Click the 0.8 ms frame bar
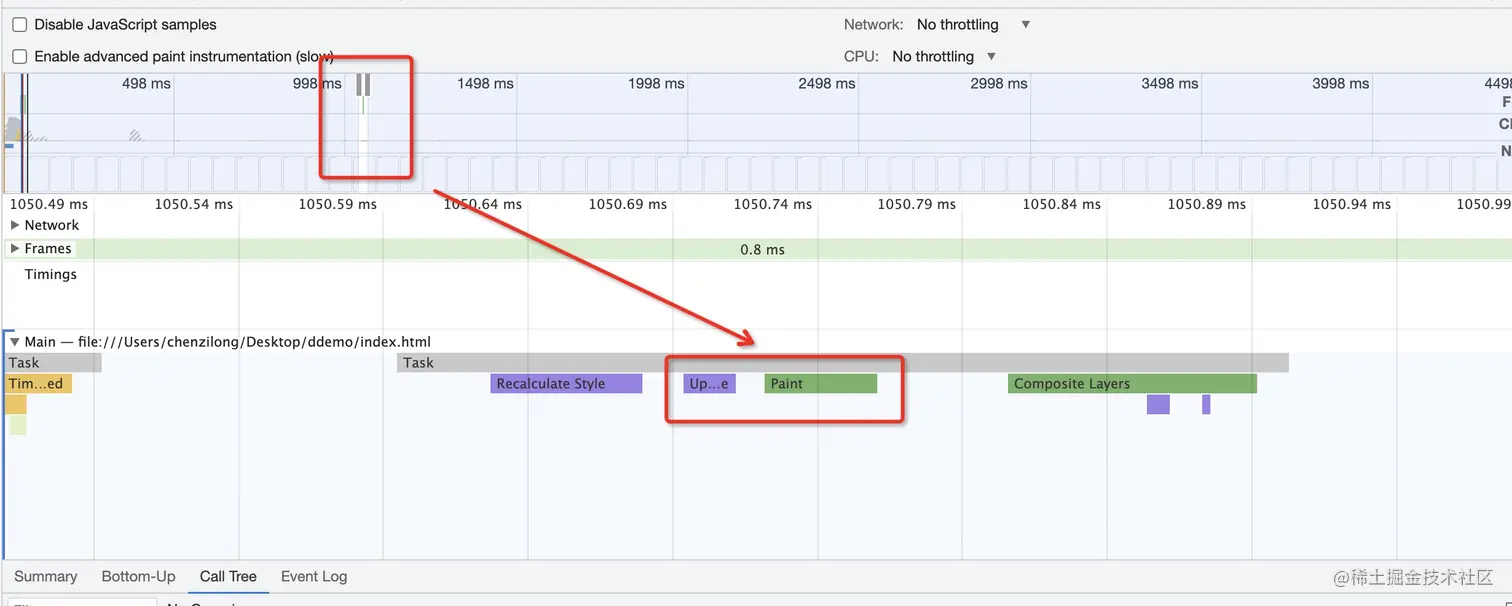Screen dimensions: 1512x606 (x=762, y=249)
